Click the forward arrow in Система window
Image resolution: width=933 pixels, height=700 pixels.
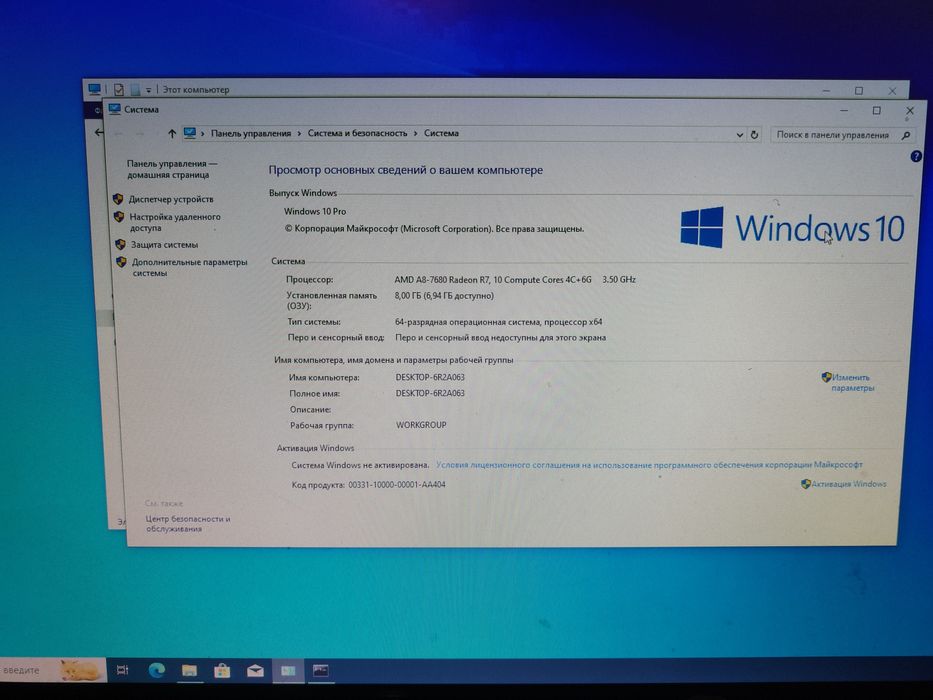(140, 134)
